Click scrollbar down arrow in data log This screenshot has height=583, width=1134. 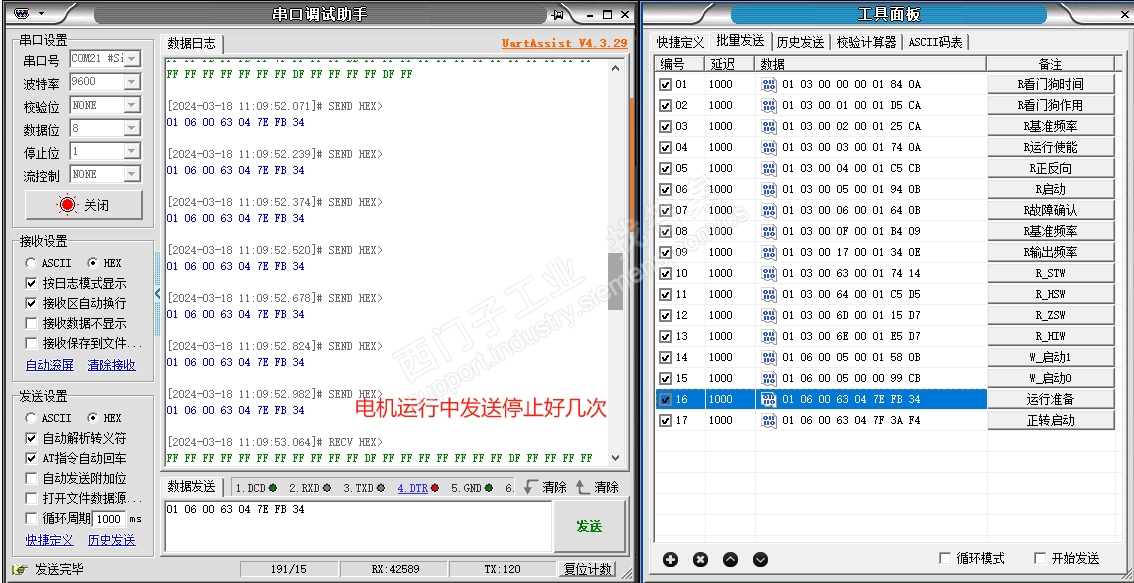pyautogui.click(x=615, y=457)
